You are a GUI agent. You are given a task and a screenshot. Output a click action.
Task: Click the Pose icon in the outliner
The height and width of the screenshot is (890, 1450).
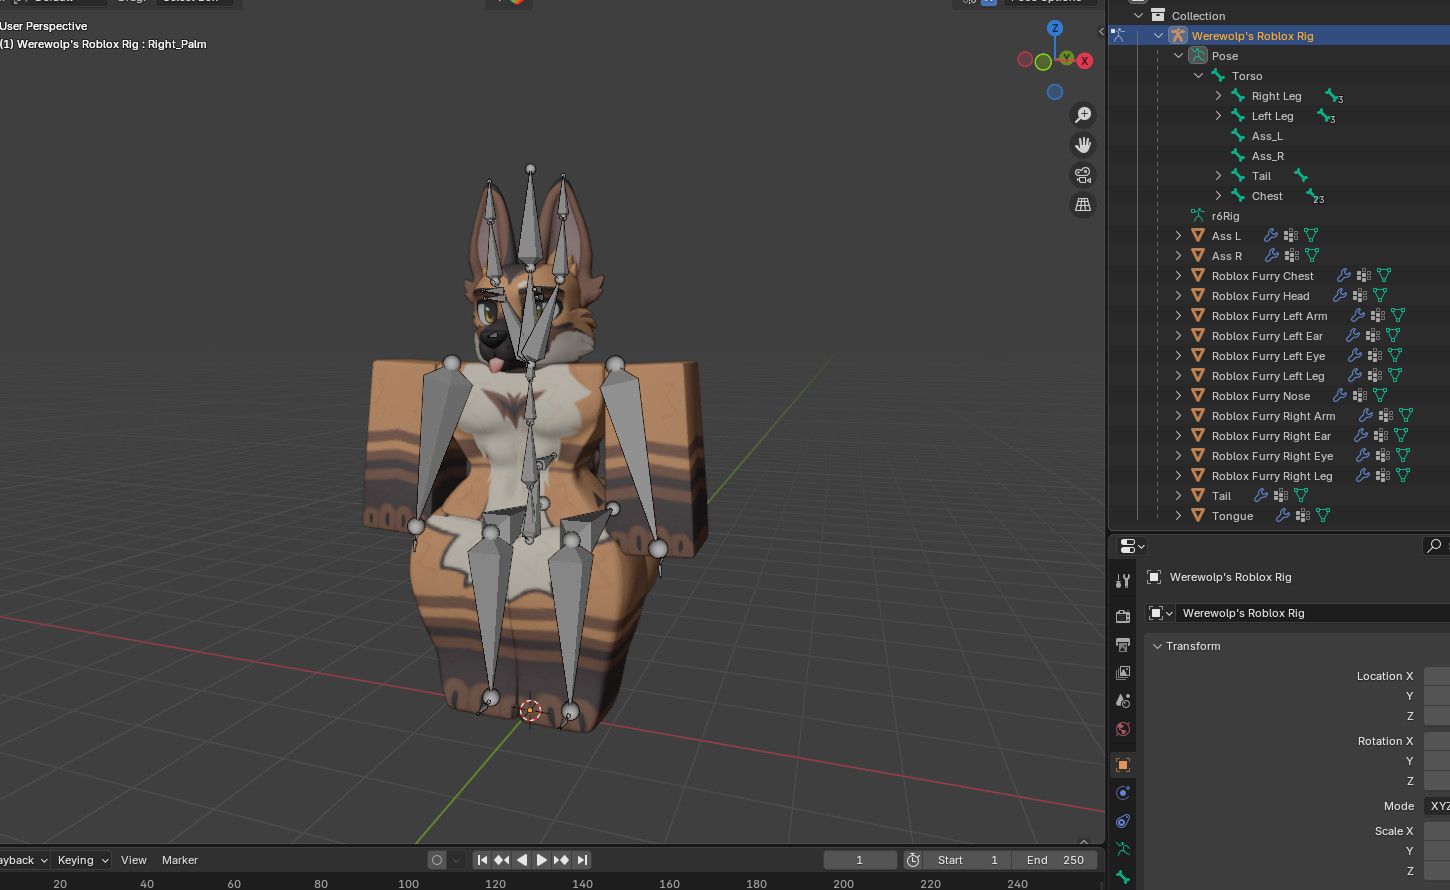[x=1198, y=56]
